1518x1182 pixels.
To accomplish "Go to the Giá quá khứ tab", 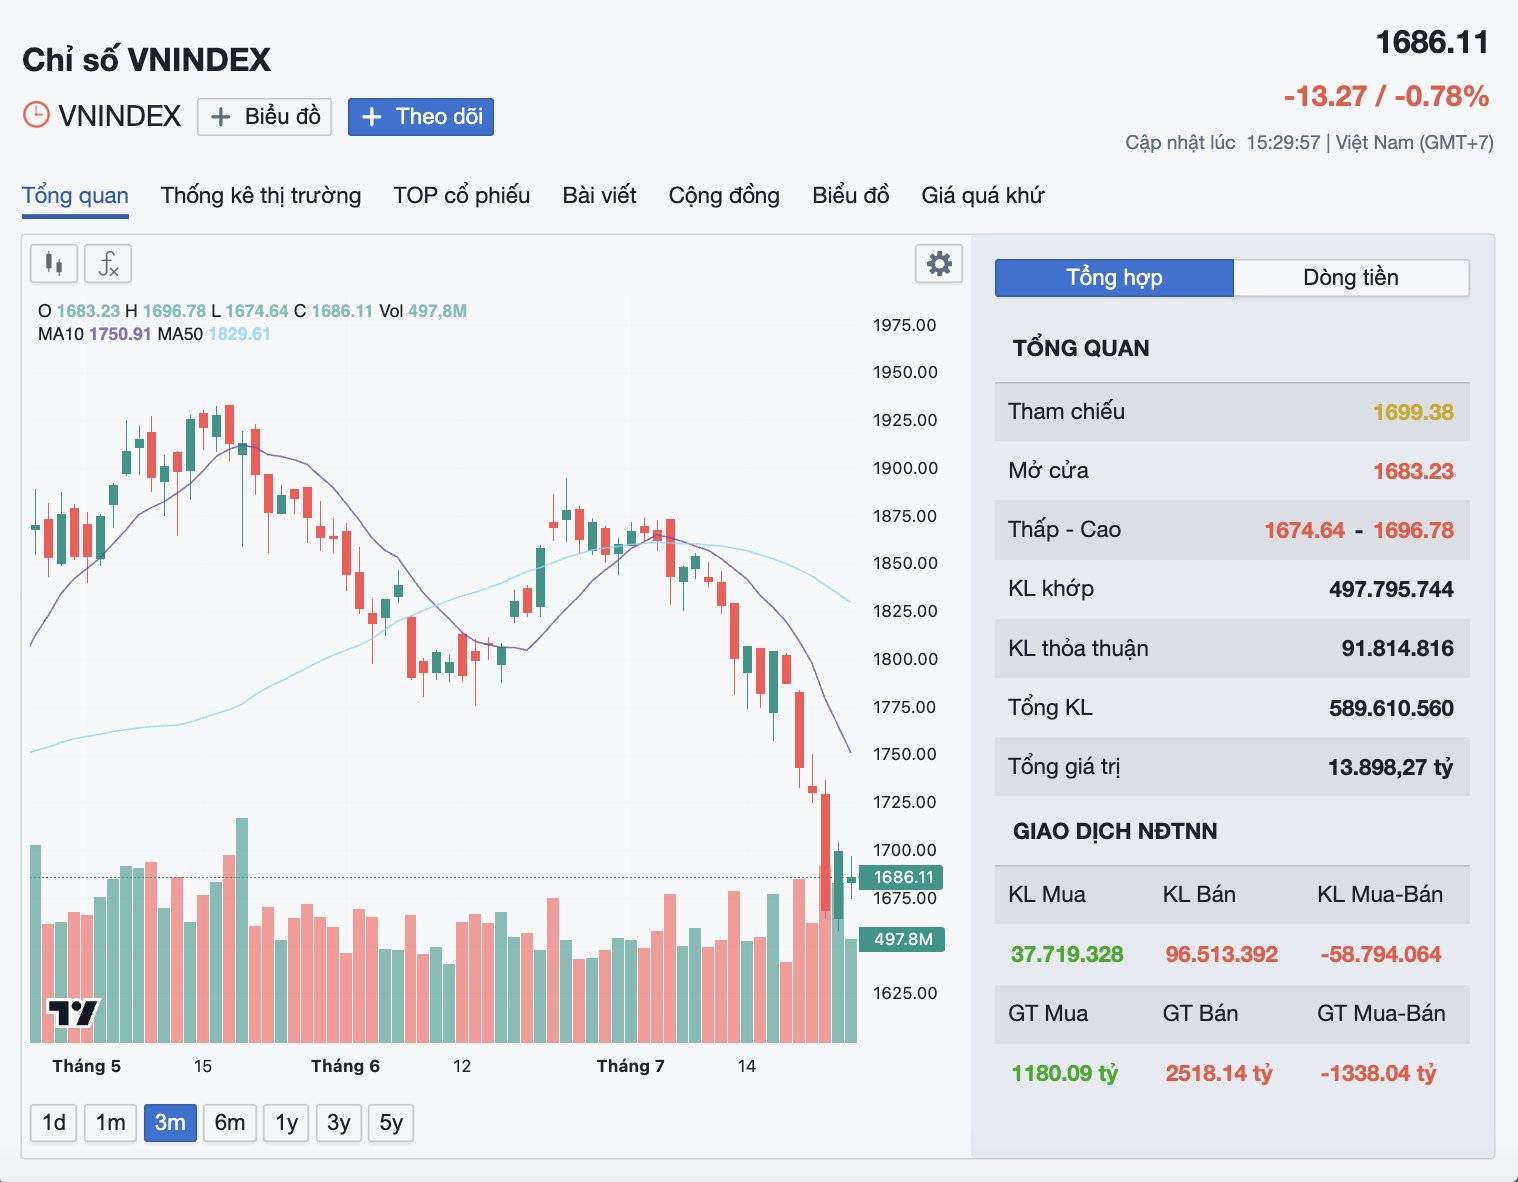I will pyautogui.click(x=982, y=195).
